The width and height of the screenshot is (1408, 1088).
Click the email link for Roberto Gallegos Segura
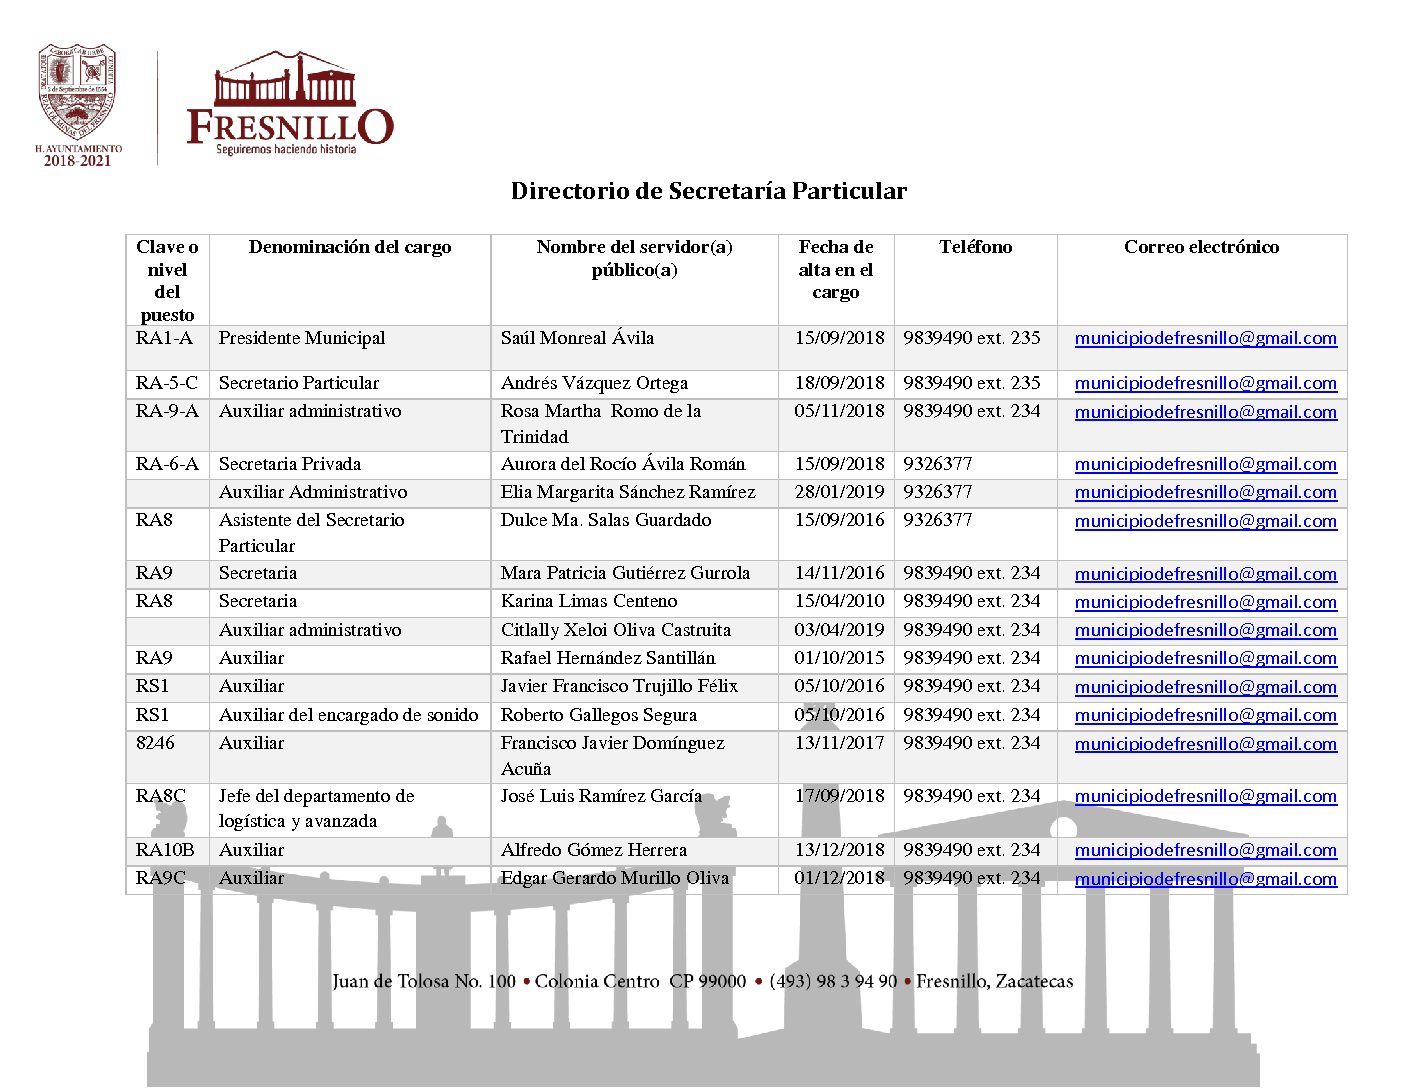point(1205,715)
